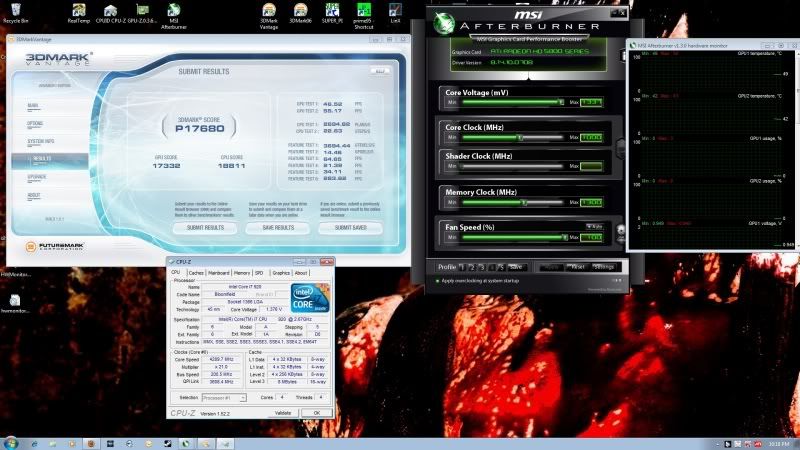The width and height of the screenshot is (800, 450).
Task: Click the SAVE RESULTS button
Action: click(277, 227)
